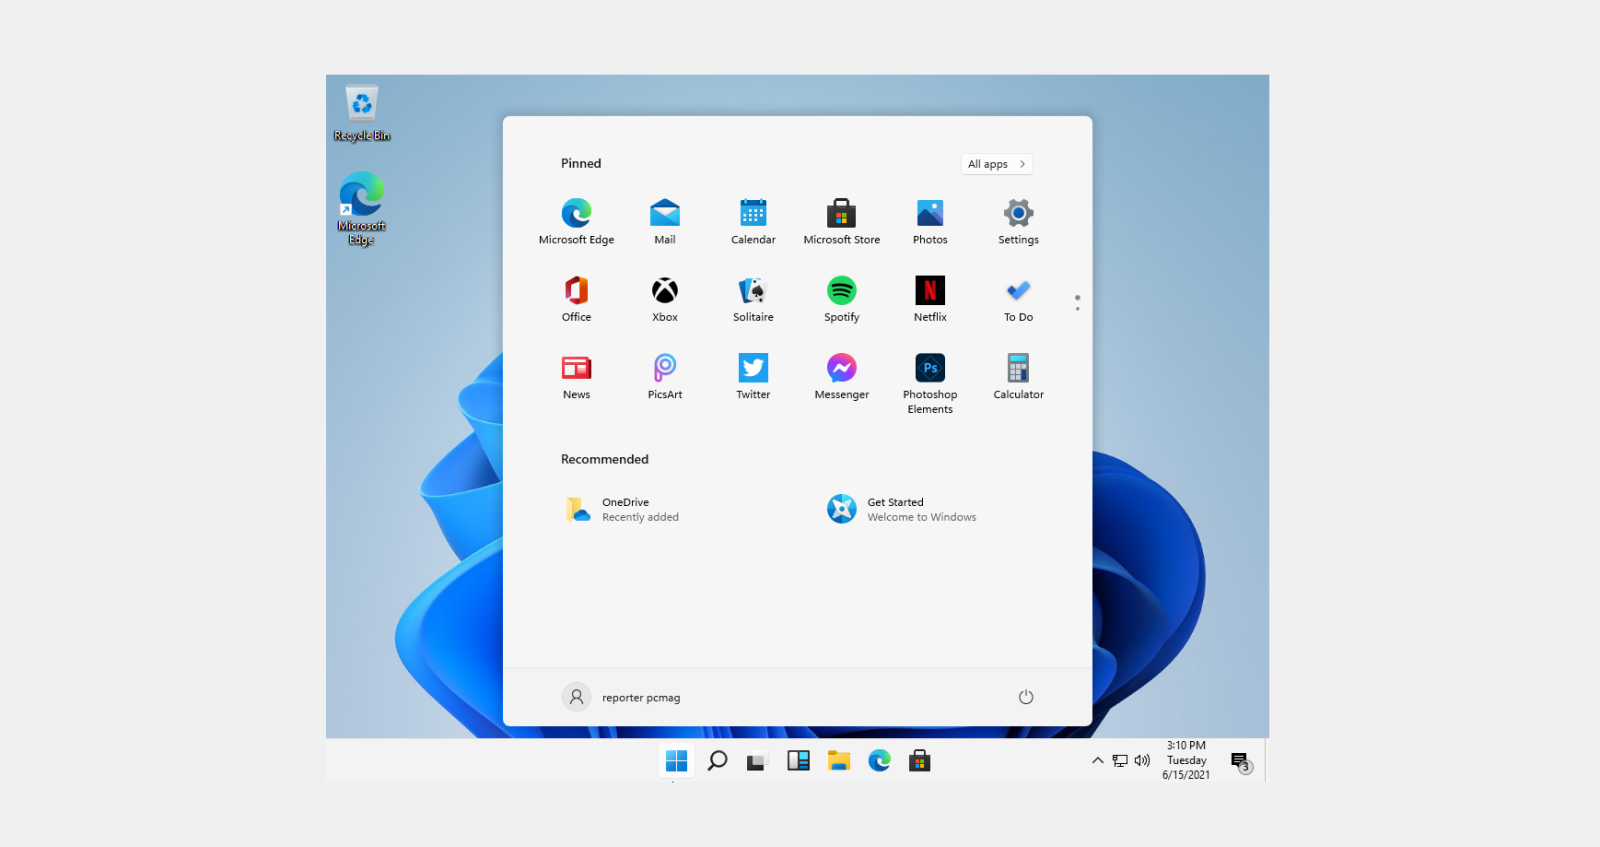Image resolution: width=1600 pixels, height=847 pixels.
Task: Open the Xbox app
Action: point(665,299)
